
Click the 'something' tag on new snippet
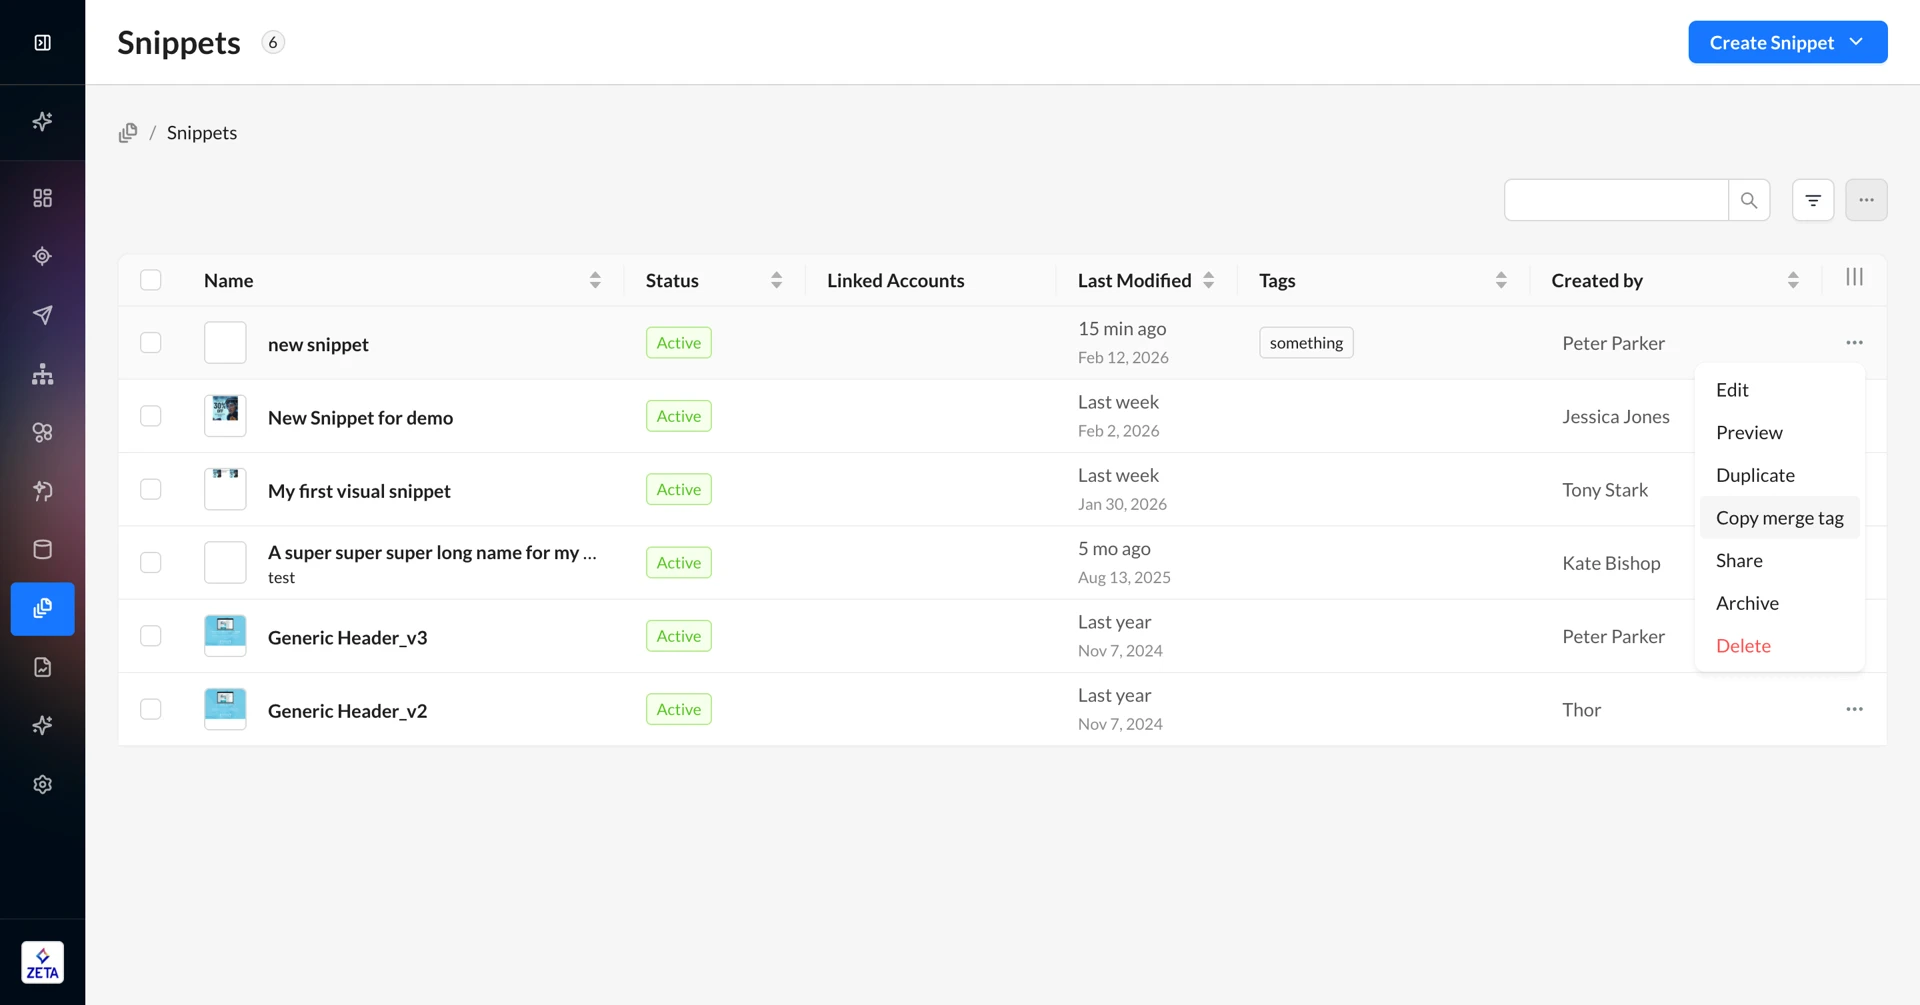1306,343
